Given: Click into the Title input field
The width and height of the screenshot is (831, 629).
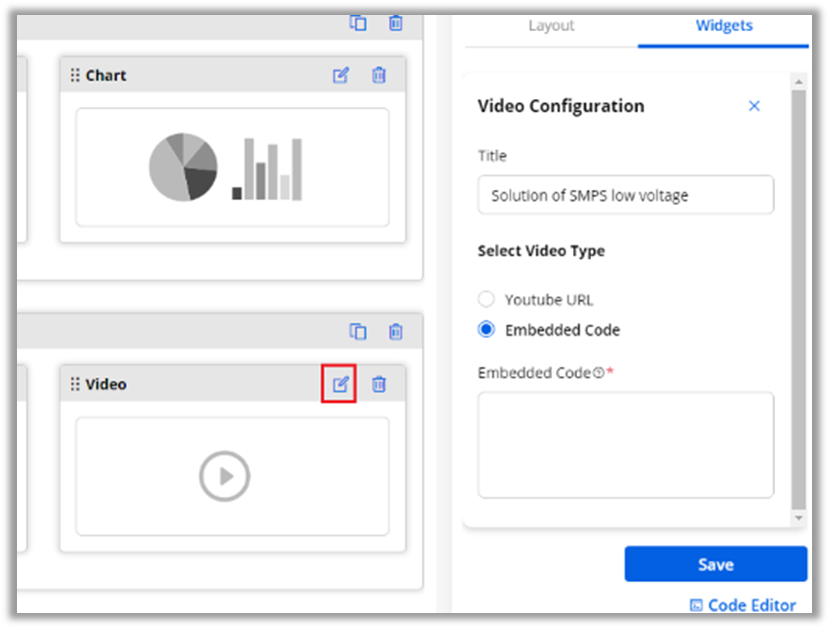Looking at the screenshot, I should pos(625,195).
